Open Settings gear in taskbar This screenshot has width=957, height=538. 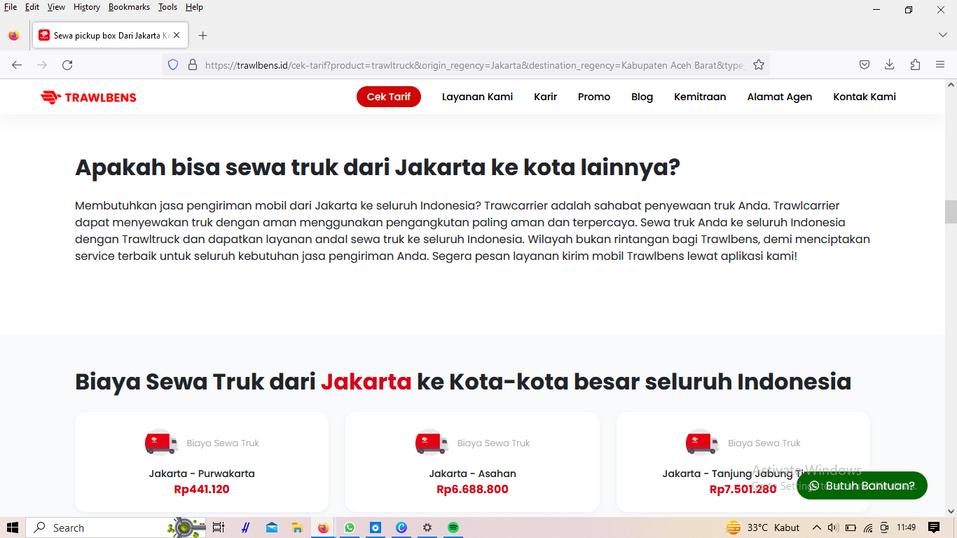click(x=427, y=528)
